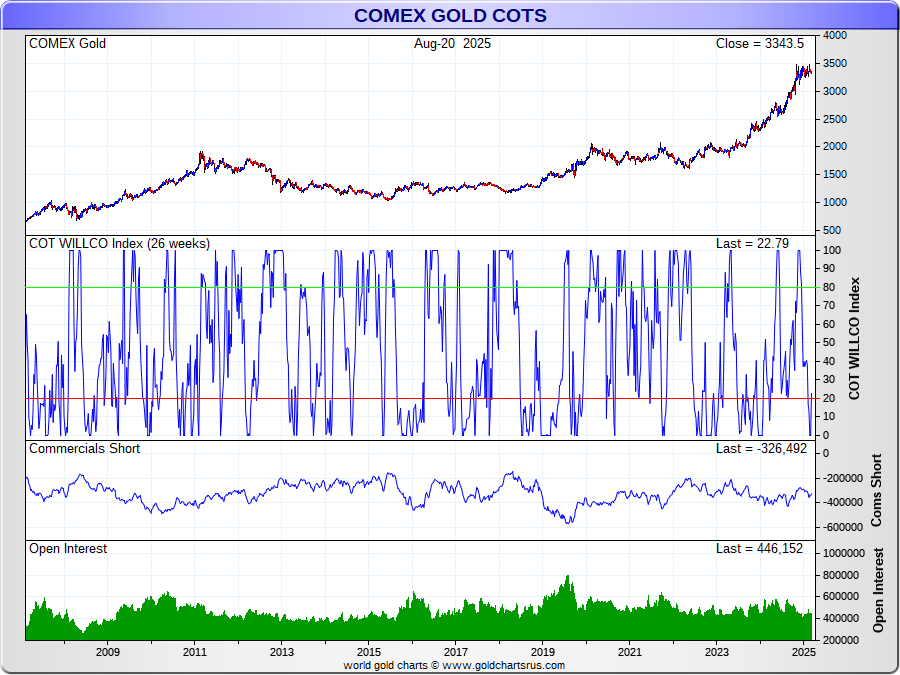Viewport: 900px width, 675px height.
Task: Click the 500 price axis label
Action: [832, 230]
